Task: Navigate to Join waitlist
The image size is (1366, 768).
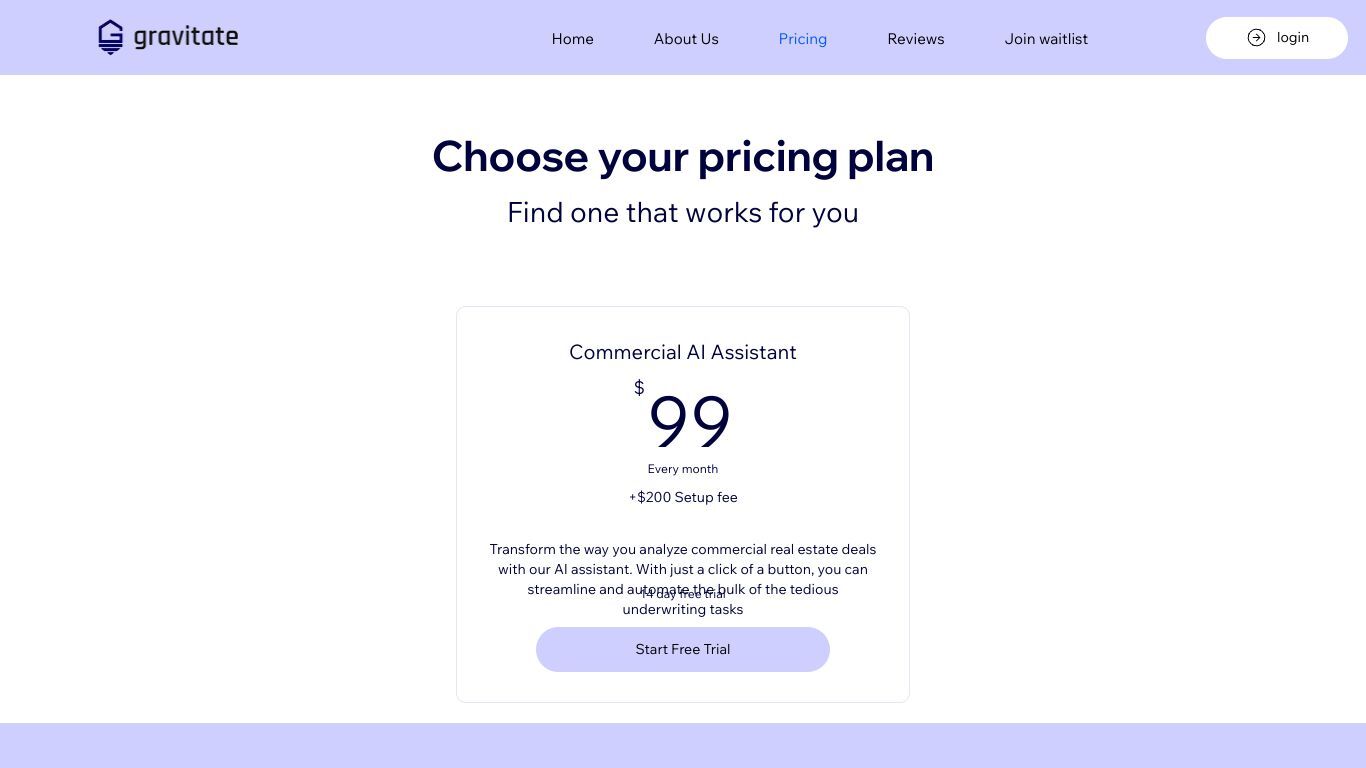Action: point(1046,39)
